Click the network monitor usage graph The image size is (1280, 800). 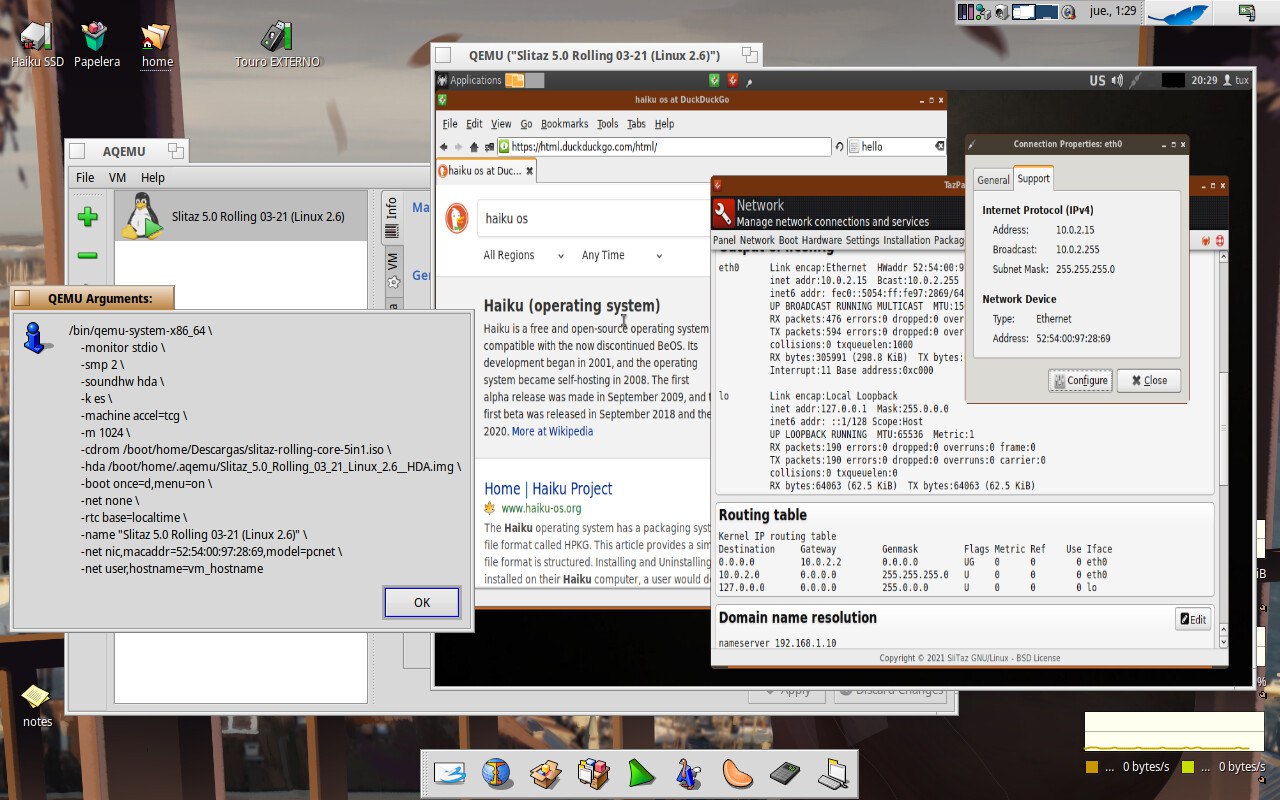point(1174,731)
